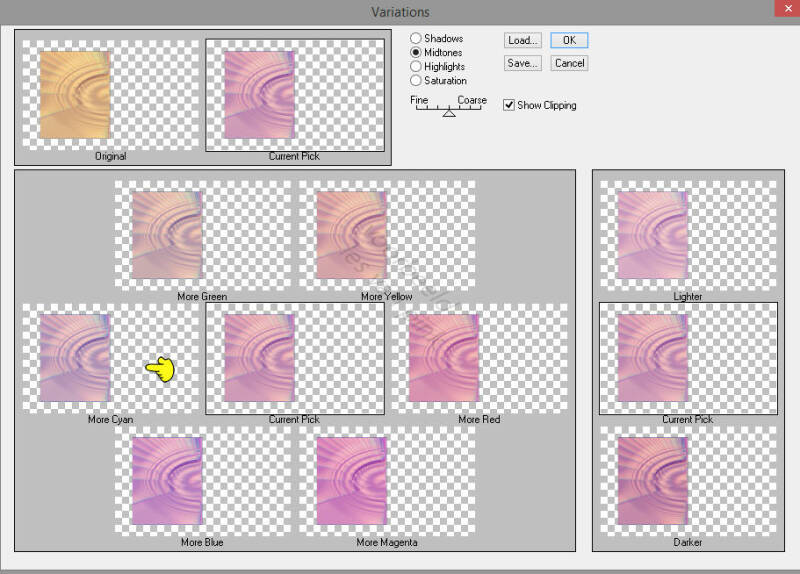Make the image Darker
This screenshot has height=574, width=800.
[688, 481]
